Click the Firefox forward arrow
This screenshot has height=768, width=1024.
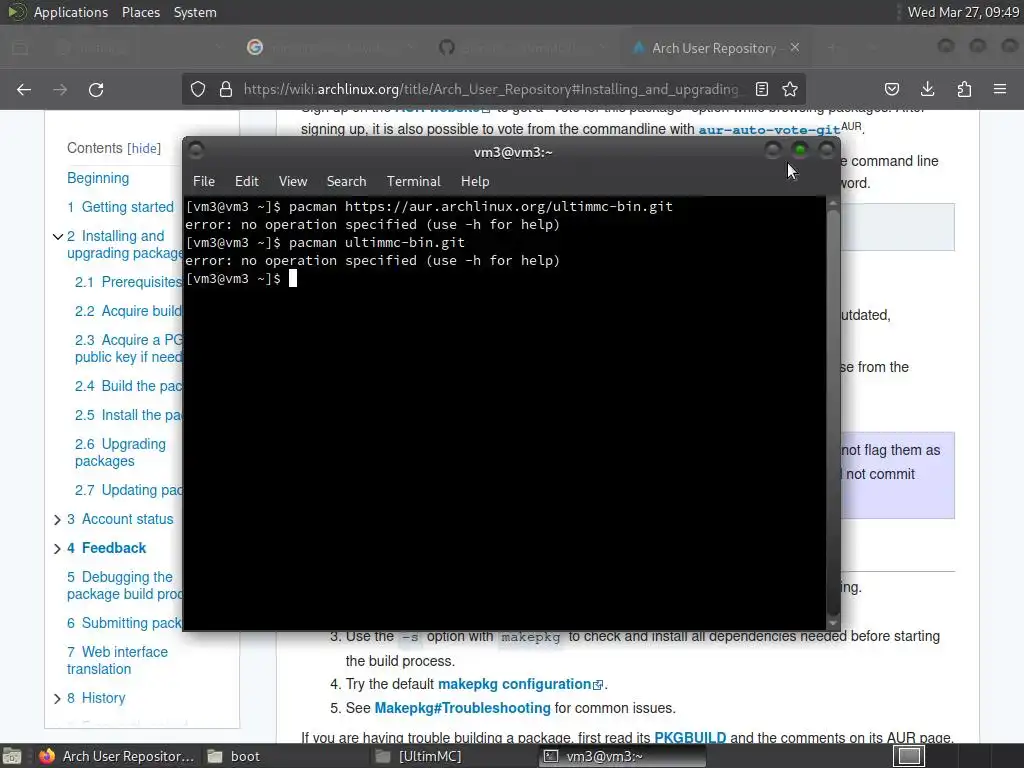[x=60, y=89]
